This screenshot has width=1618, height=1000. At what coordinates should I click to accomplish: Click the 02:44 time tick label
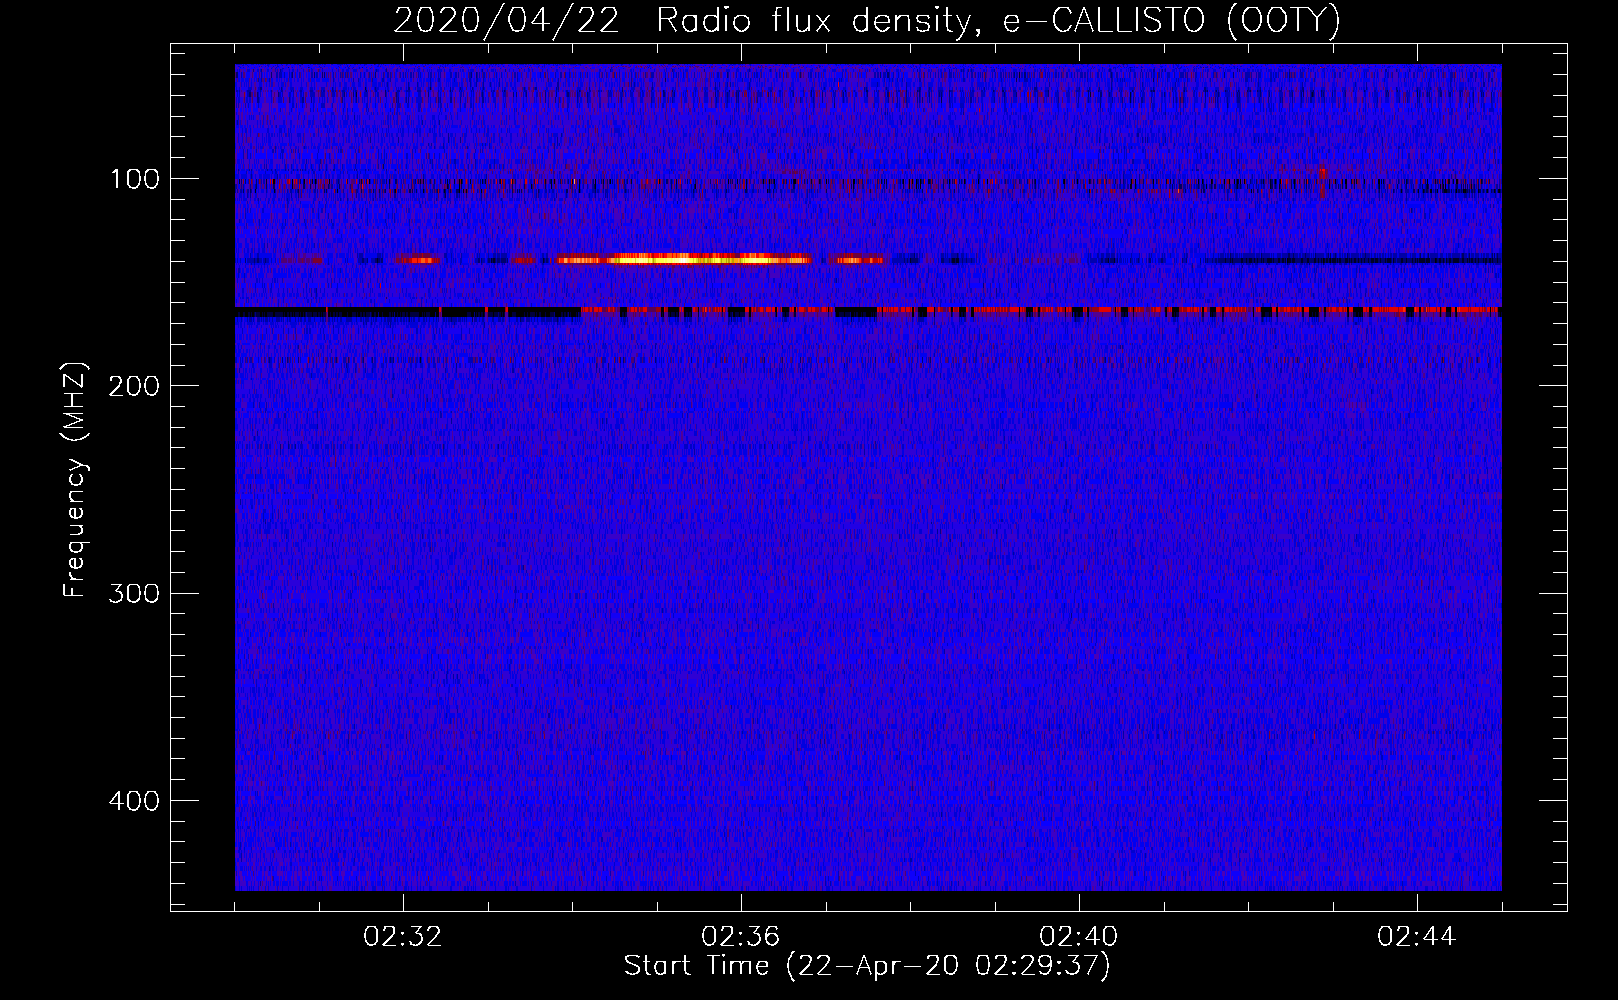pos(1416,937)
